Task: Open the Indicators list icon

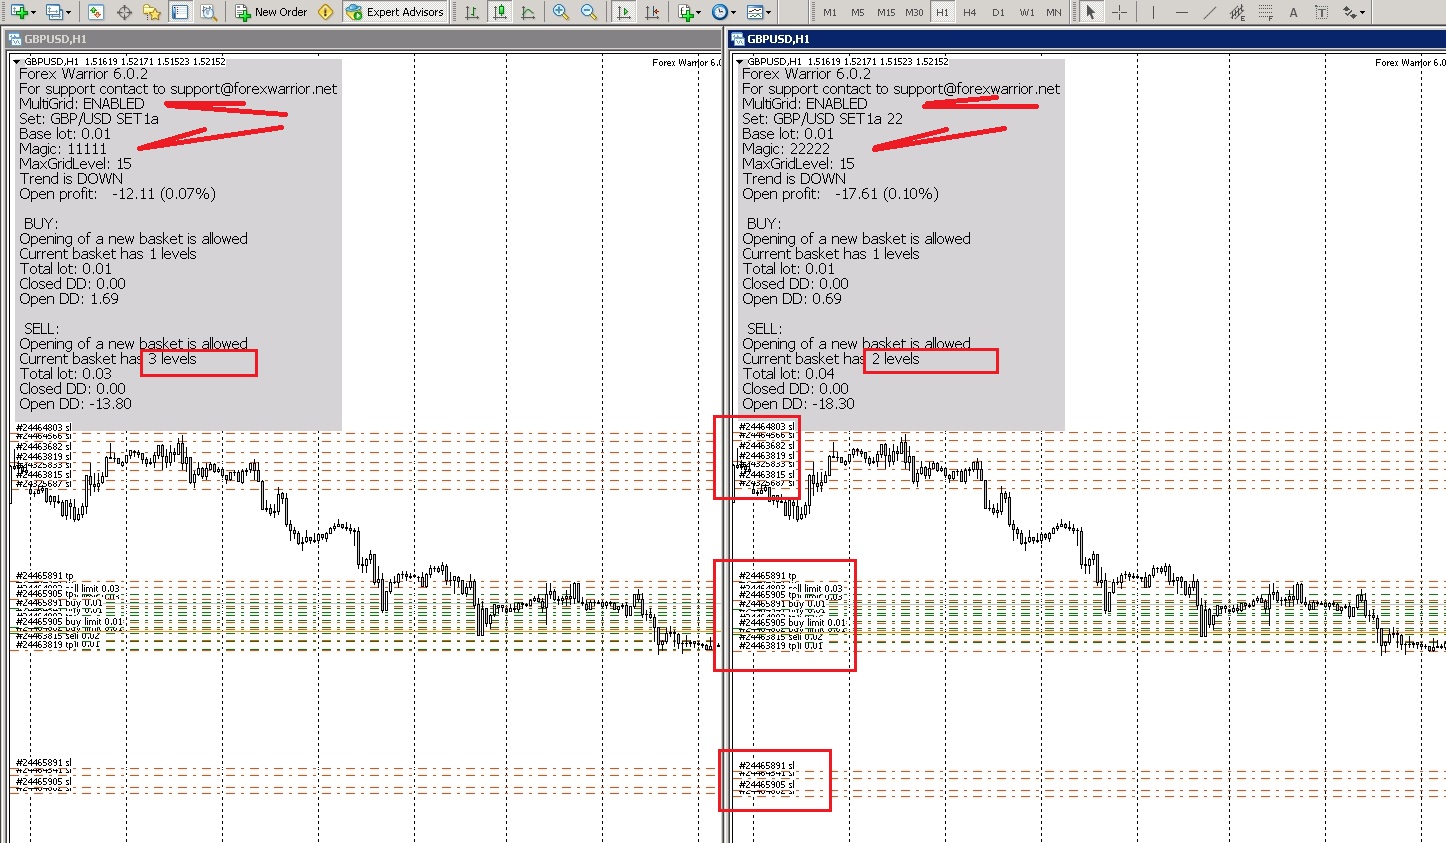Action: [686, 12]
